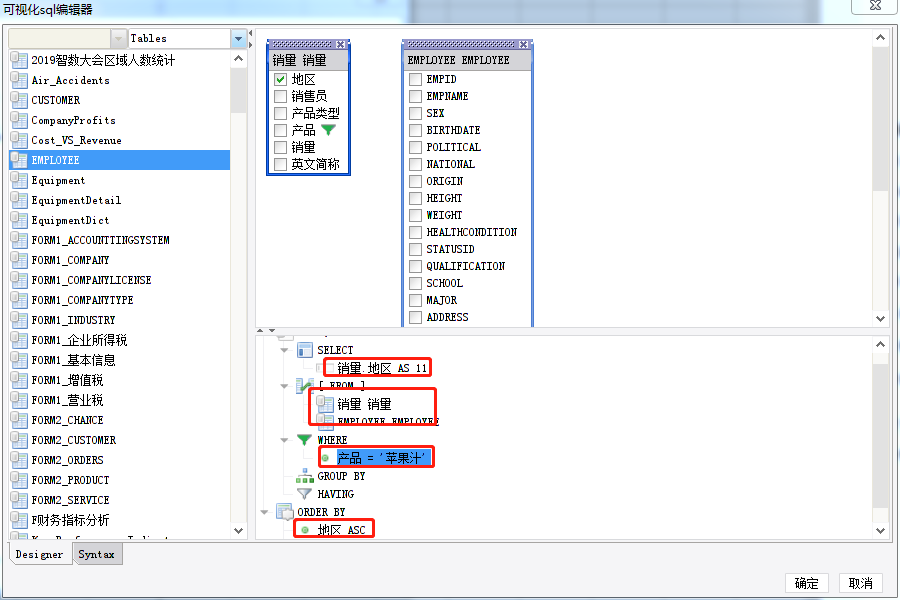The width and height of the screenshot is (900, 600).
Task: Click the table icon beside FORM1_INDUSTRY
Action: [x=19, y=320]
